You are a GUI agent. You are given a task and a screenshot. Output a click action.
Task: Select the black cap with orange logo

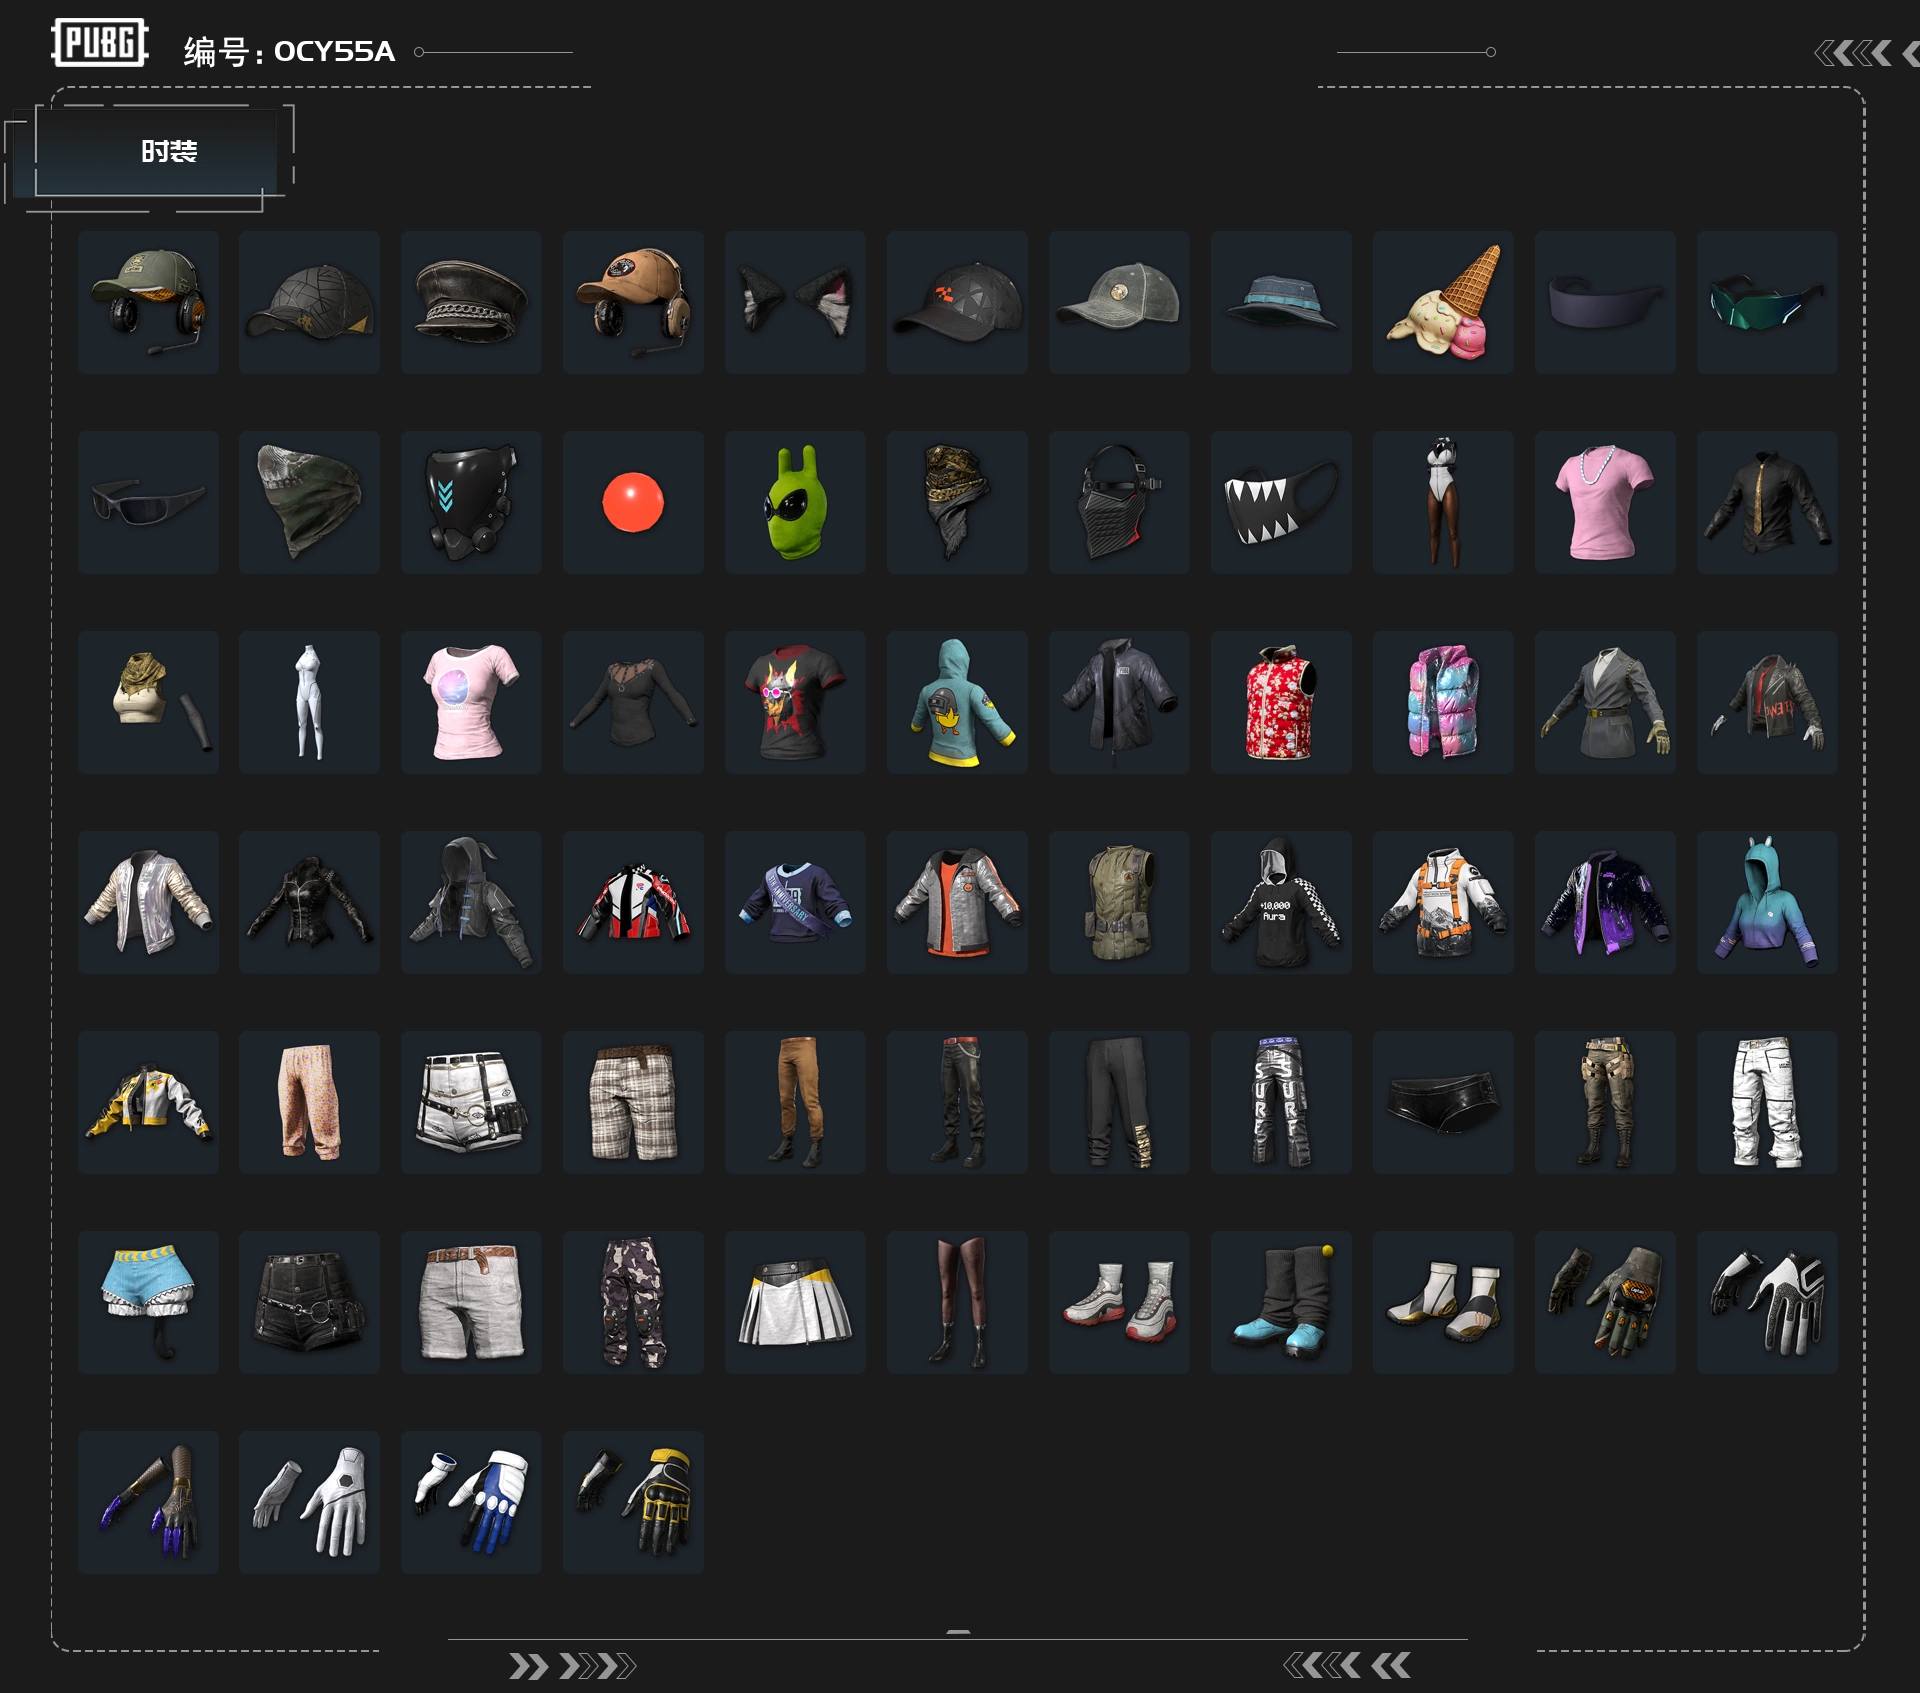pos(957,302)
